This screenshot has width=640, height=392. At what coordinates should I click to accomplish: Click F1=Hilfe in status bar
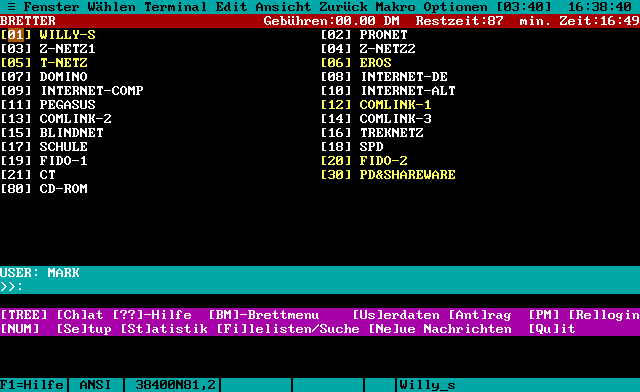click(x=32, y=385)
